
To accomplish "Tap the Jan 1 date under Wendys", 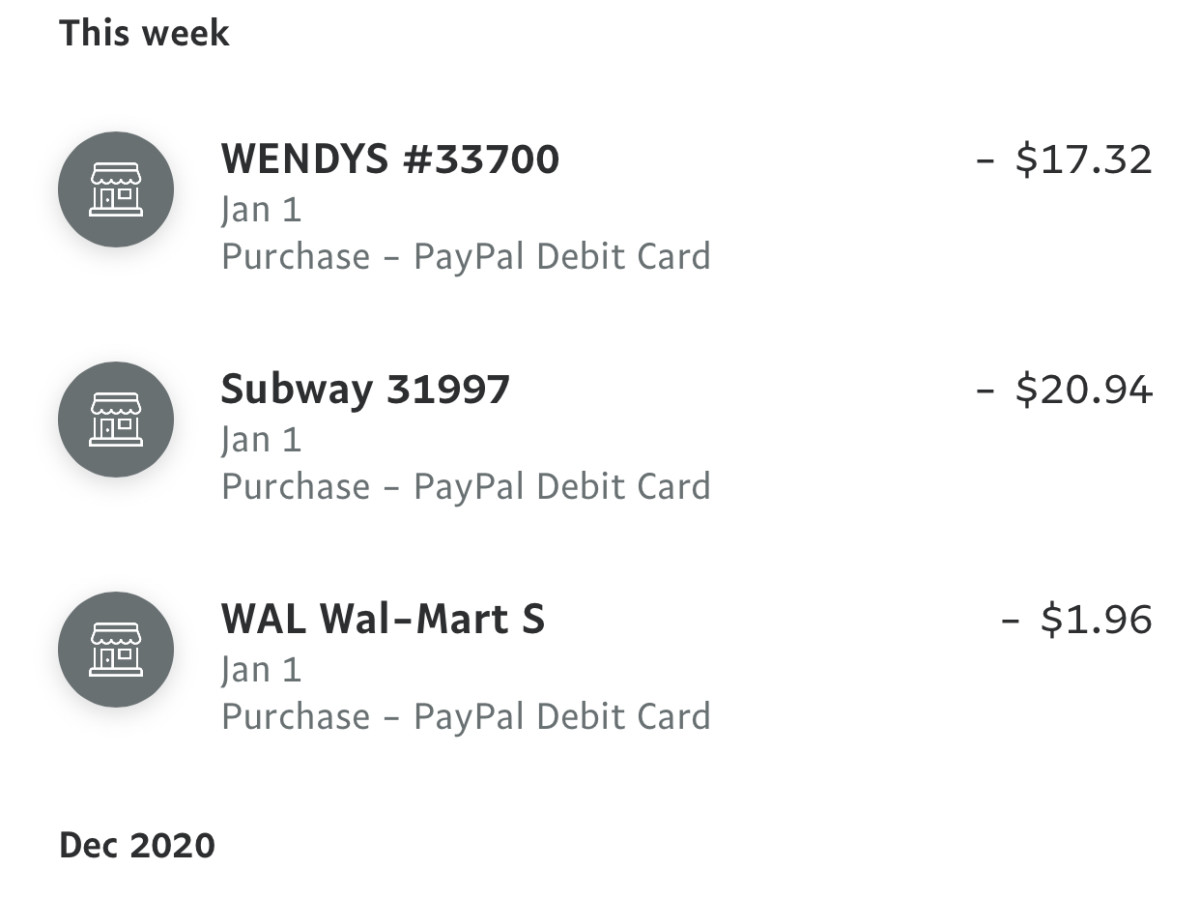I will pos(261,210).
